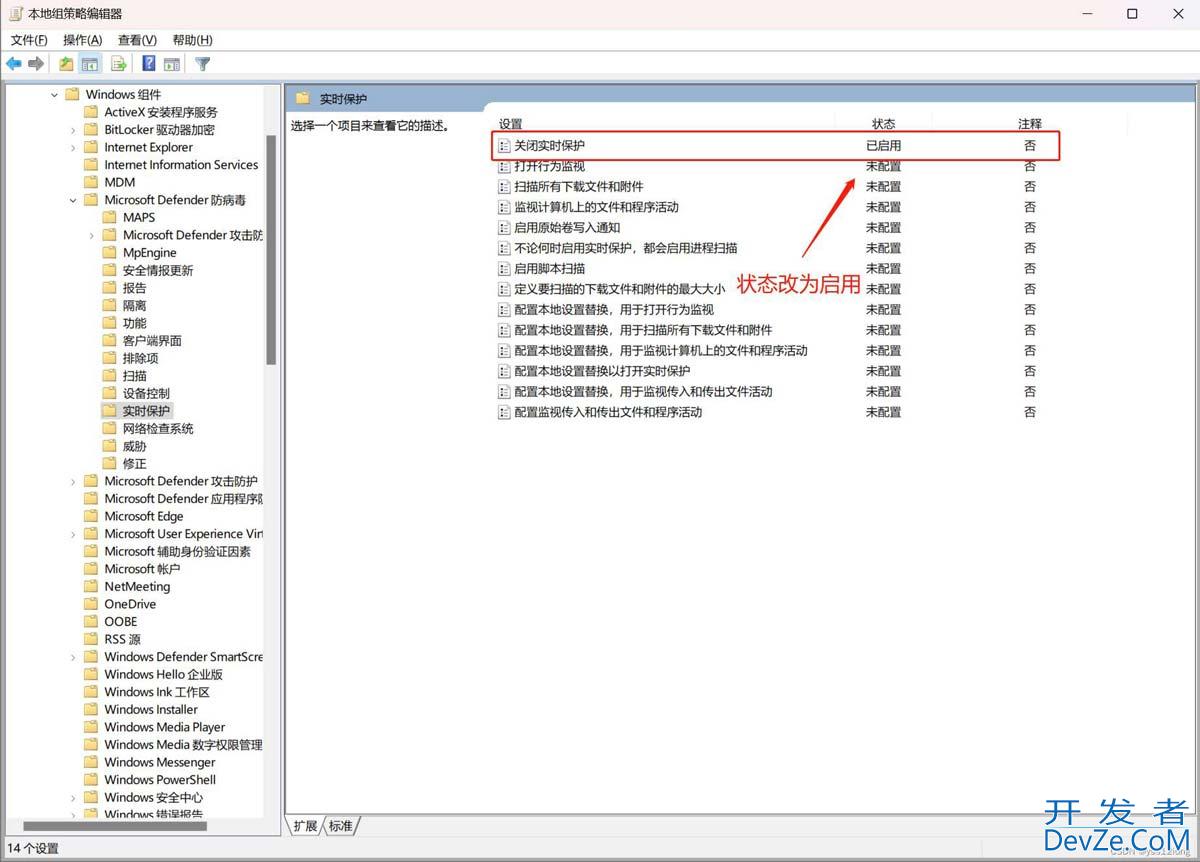The image size is (1200, 862).
Task: Expand Microsoft Defender 攻击防护 node above 应用程序
Action: tap(73, 481)
